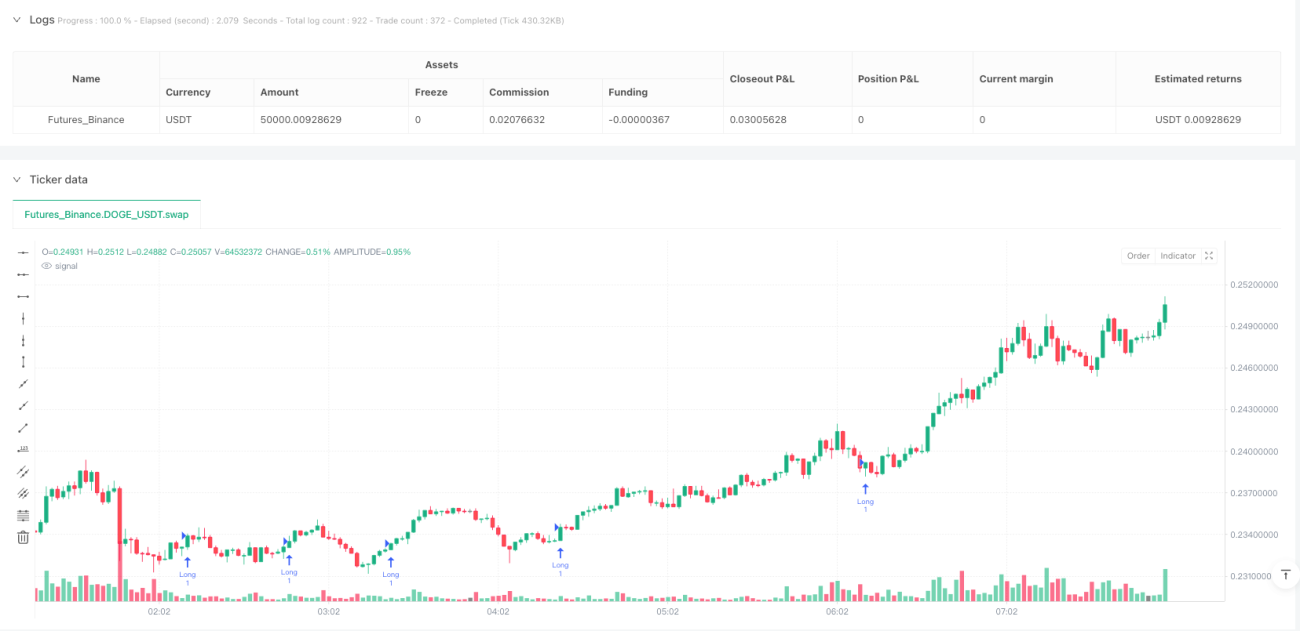Delete drawings with the trash icon
Screen dimensions: 1300x631
[x=23, y=537]
